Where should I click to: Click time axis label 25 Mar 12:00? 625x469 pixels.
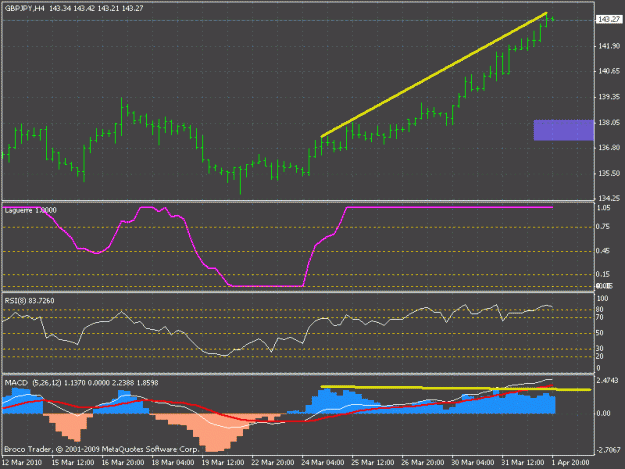(373, 463)
